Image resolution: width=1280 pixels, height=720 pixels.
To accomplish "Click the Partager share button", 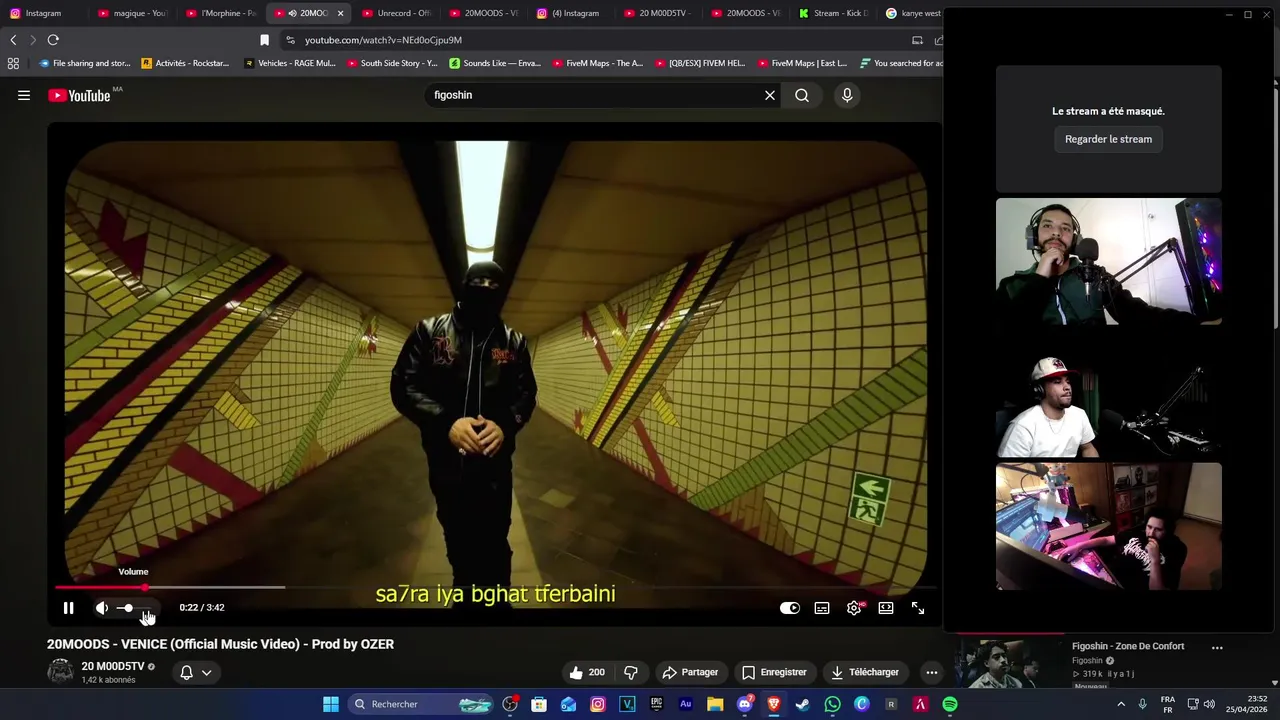I will click(x=690, y=672).
